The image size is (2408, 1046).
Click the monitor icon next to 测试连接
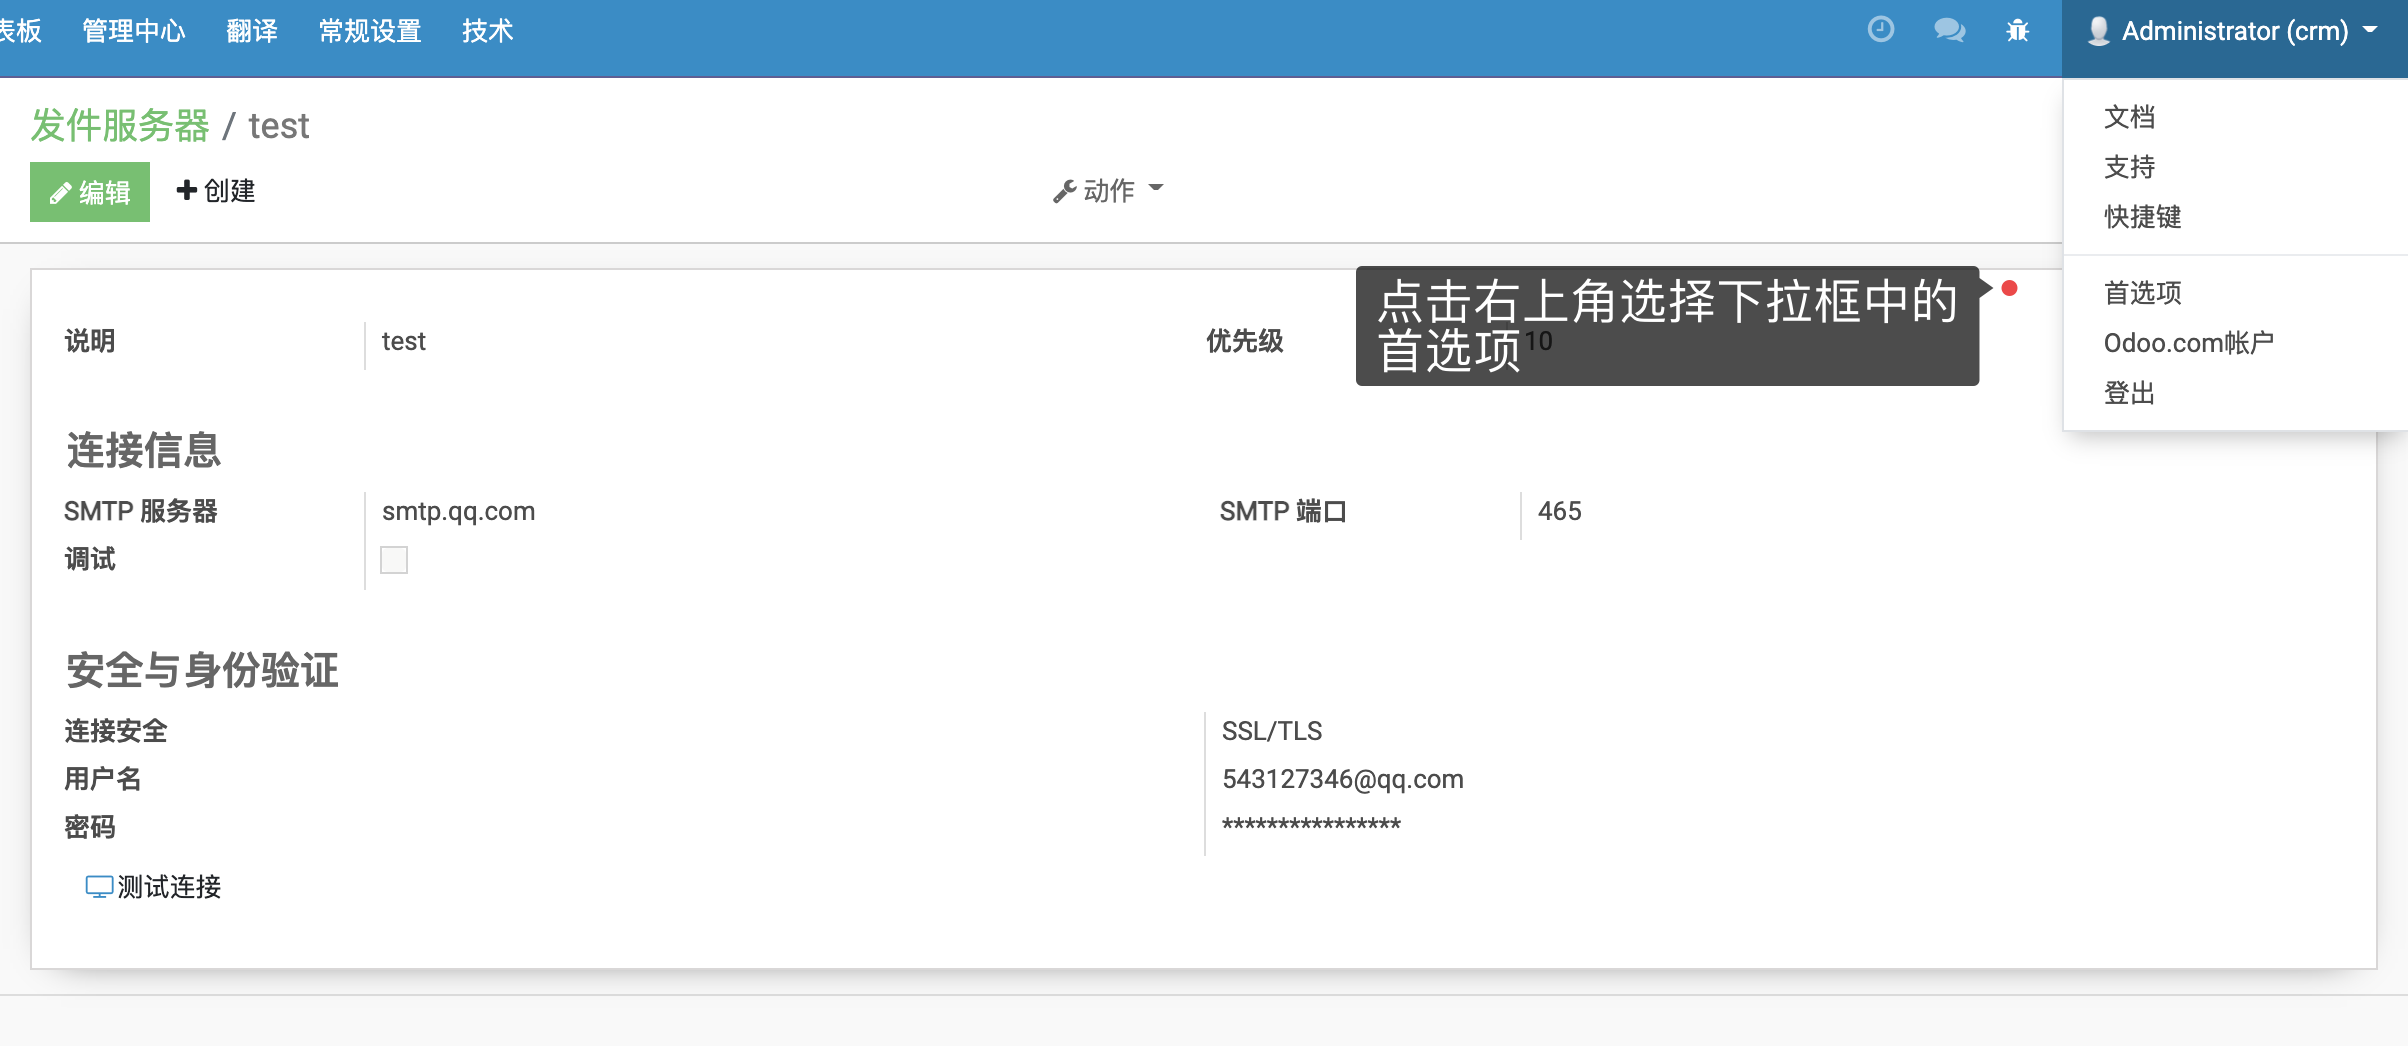tap(98, 886)
